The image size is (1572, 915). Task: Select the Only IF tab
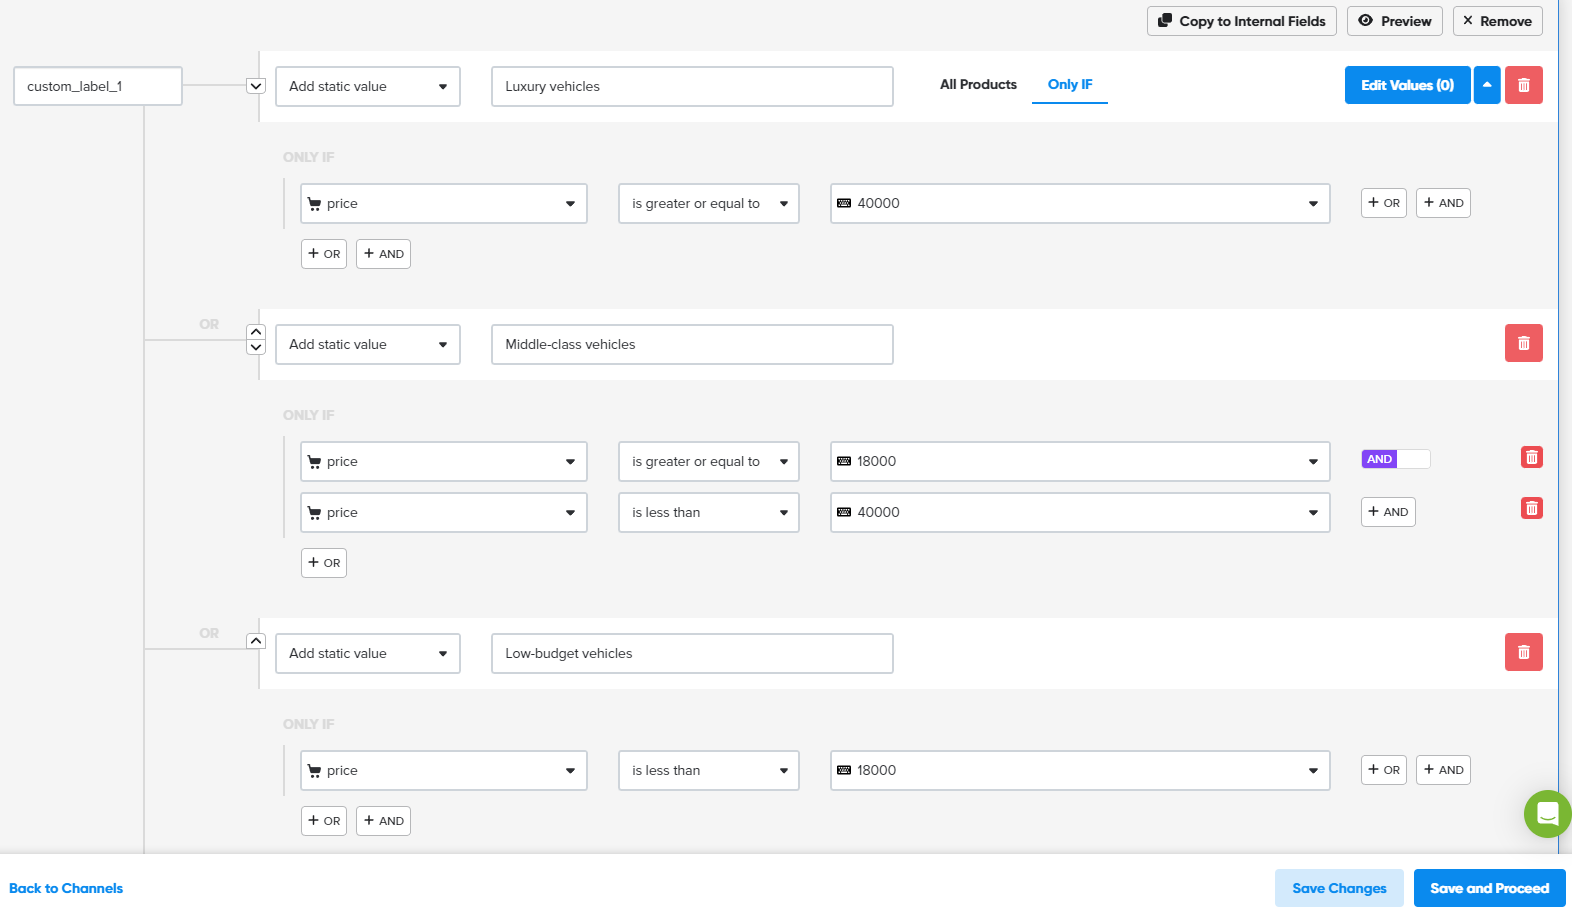pyautogui.click(x=1069, y=85)
